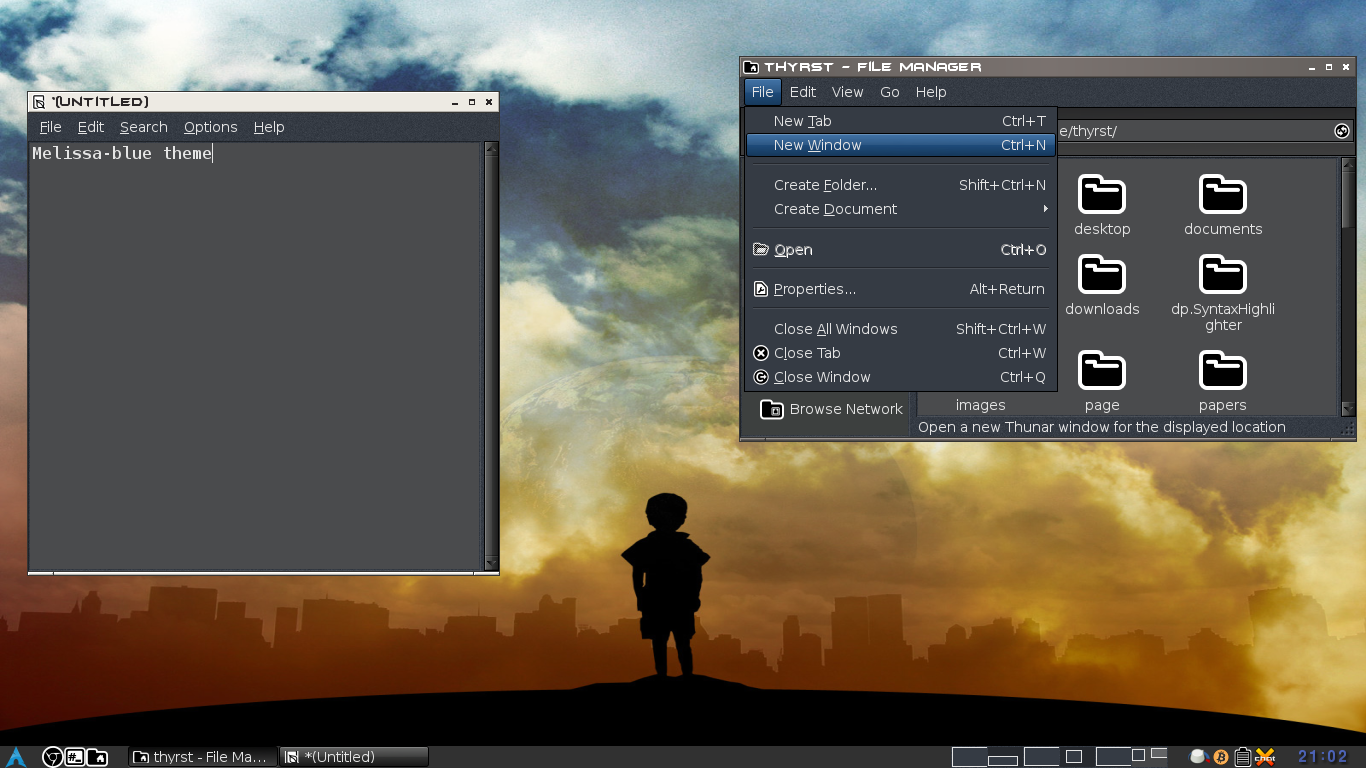Select the papers folder icon

point(1223,371)
